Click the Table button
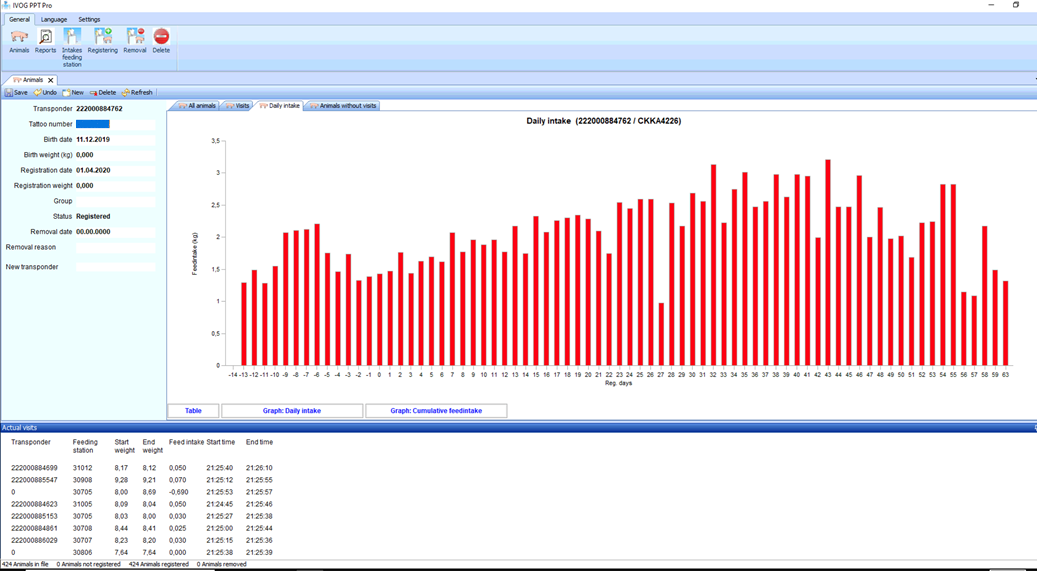This screenshot has height=571, width=1037. (x=193, y=411)
